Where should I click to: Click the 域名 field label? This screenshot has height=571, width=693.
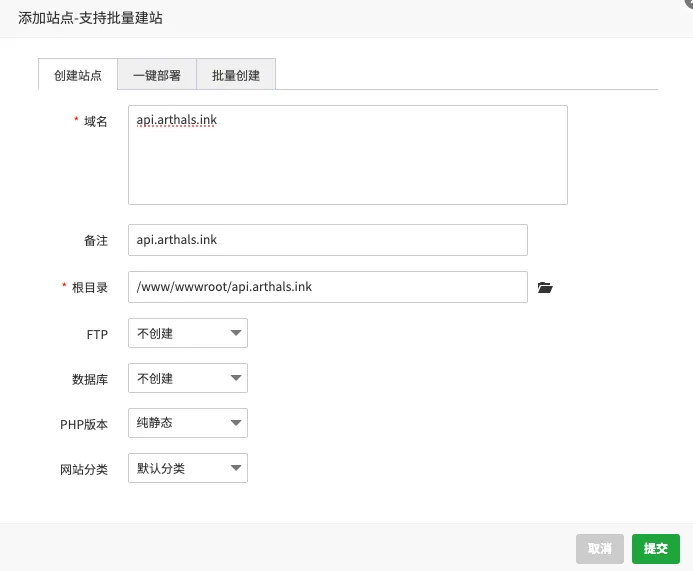95,121
